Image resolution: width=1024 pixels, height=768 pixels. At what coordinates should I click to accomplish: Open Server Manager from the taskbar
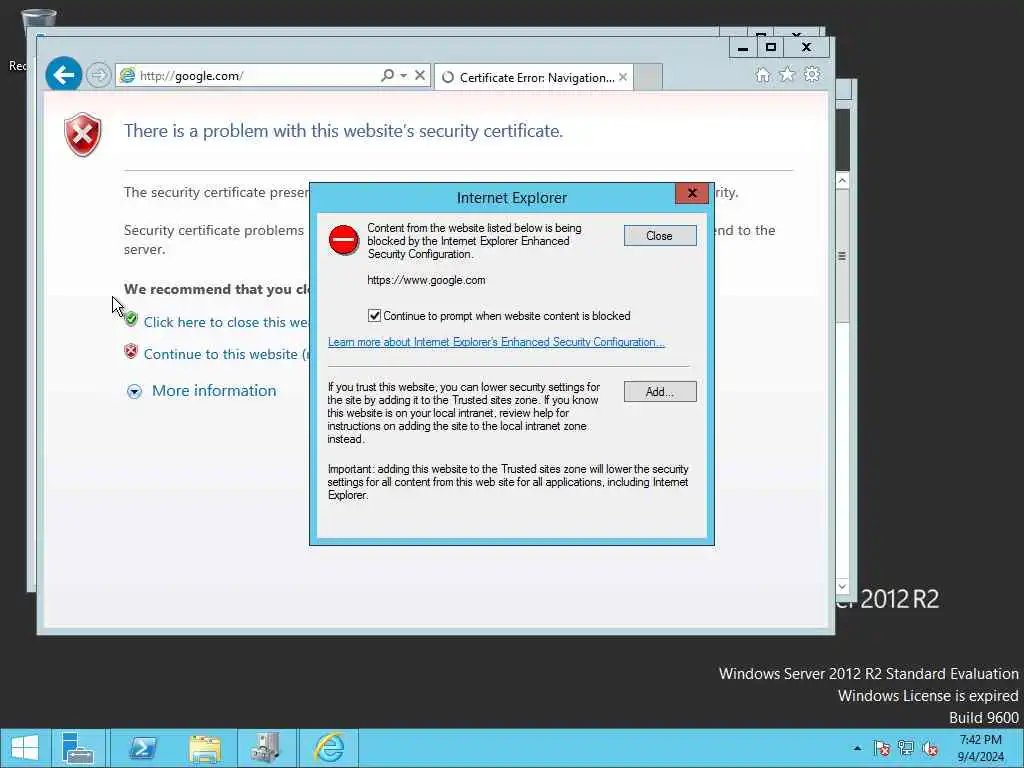click(78, 748)
